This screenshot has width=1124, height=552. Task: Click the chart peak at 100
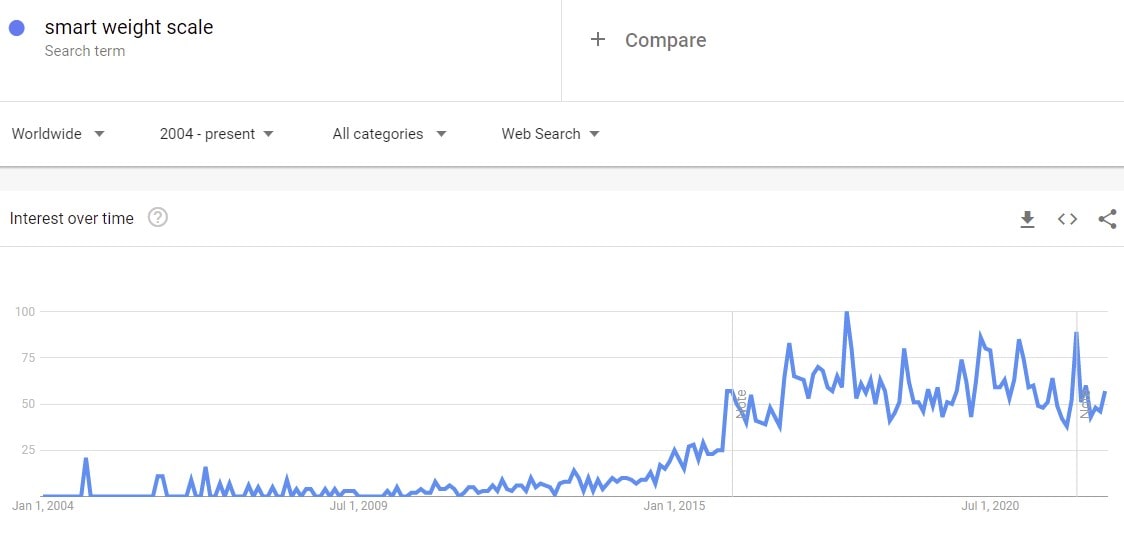[x=846, y=313]
